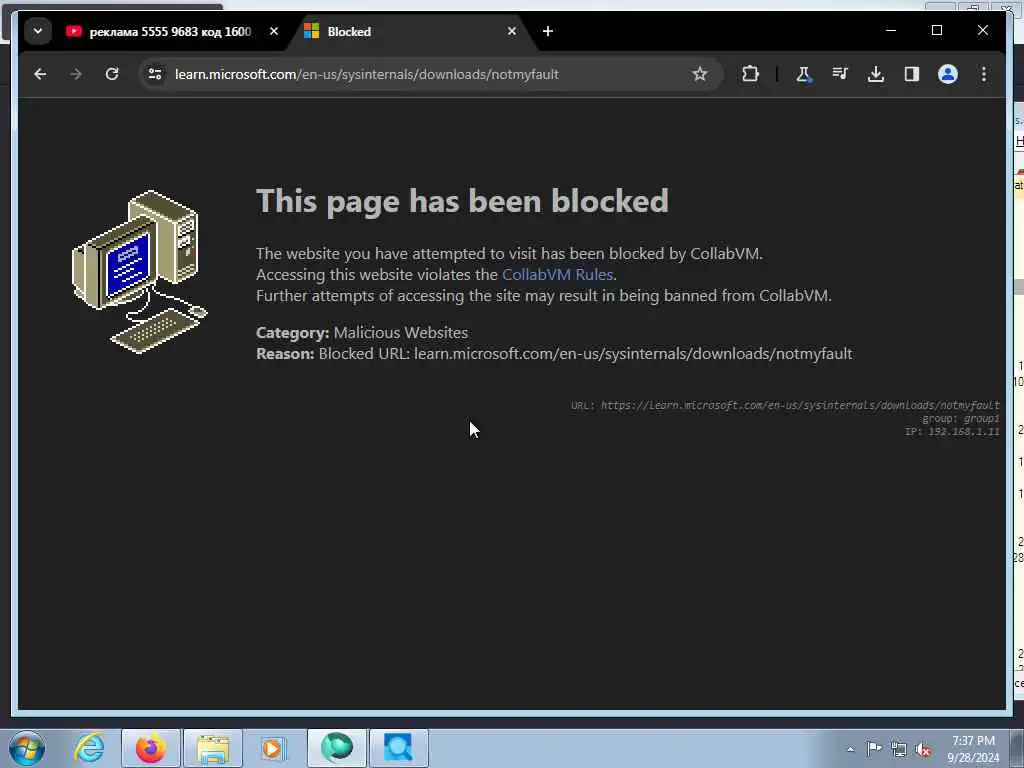Open the Windows Start button
The image size is (1024, 768).
click(x=27, y=748)
